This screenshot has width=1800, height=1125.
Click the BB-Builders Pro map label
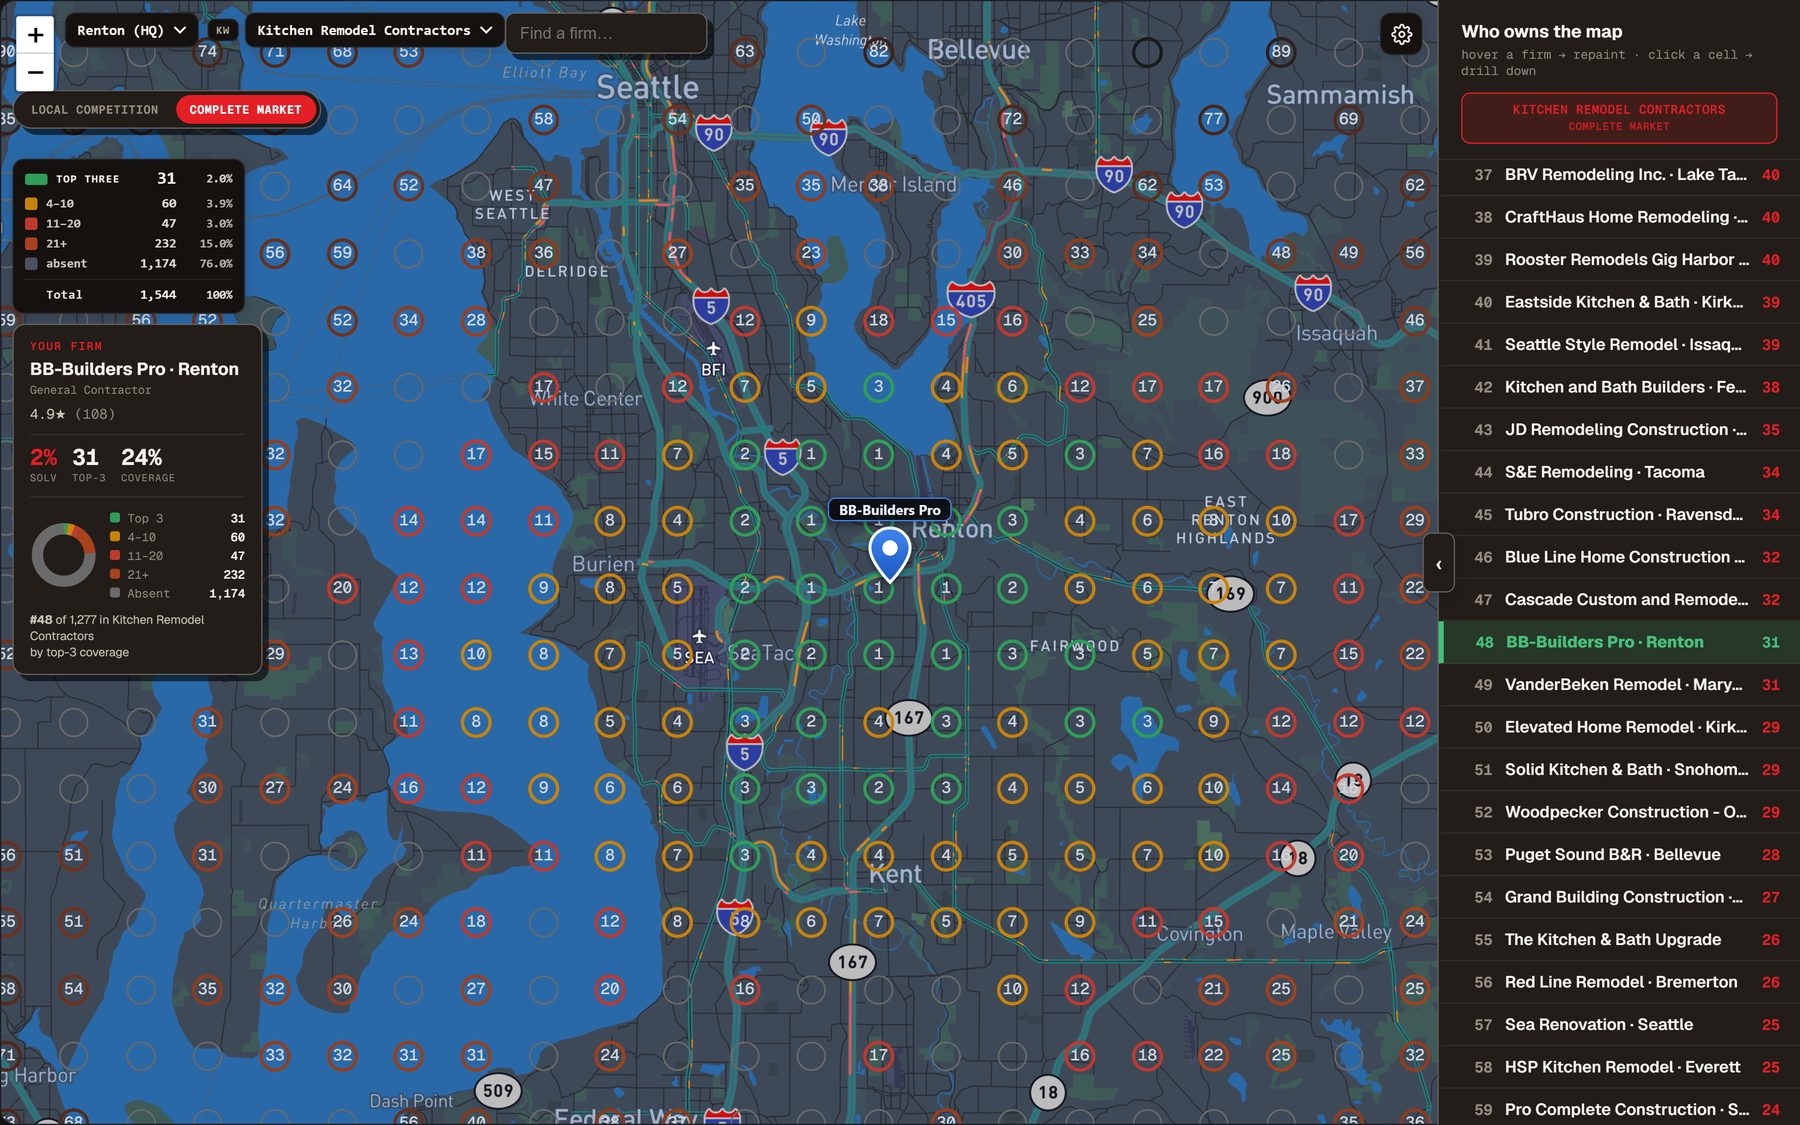click(x=889, y=510)
